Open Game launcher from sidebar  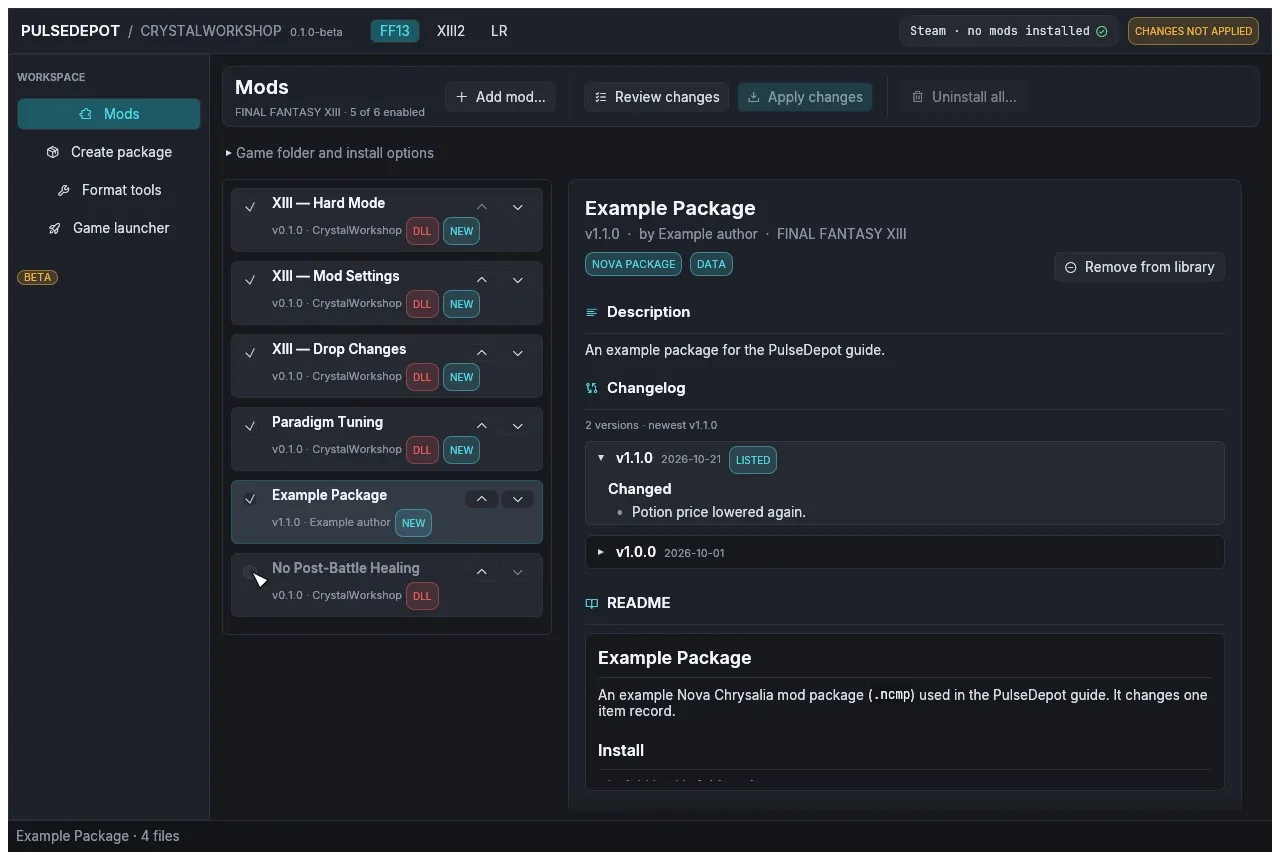[109, 228]
